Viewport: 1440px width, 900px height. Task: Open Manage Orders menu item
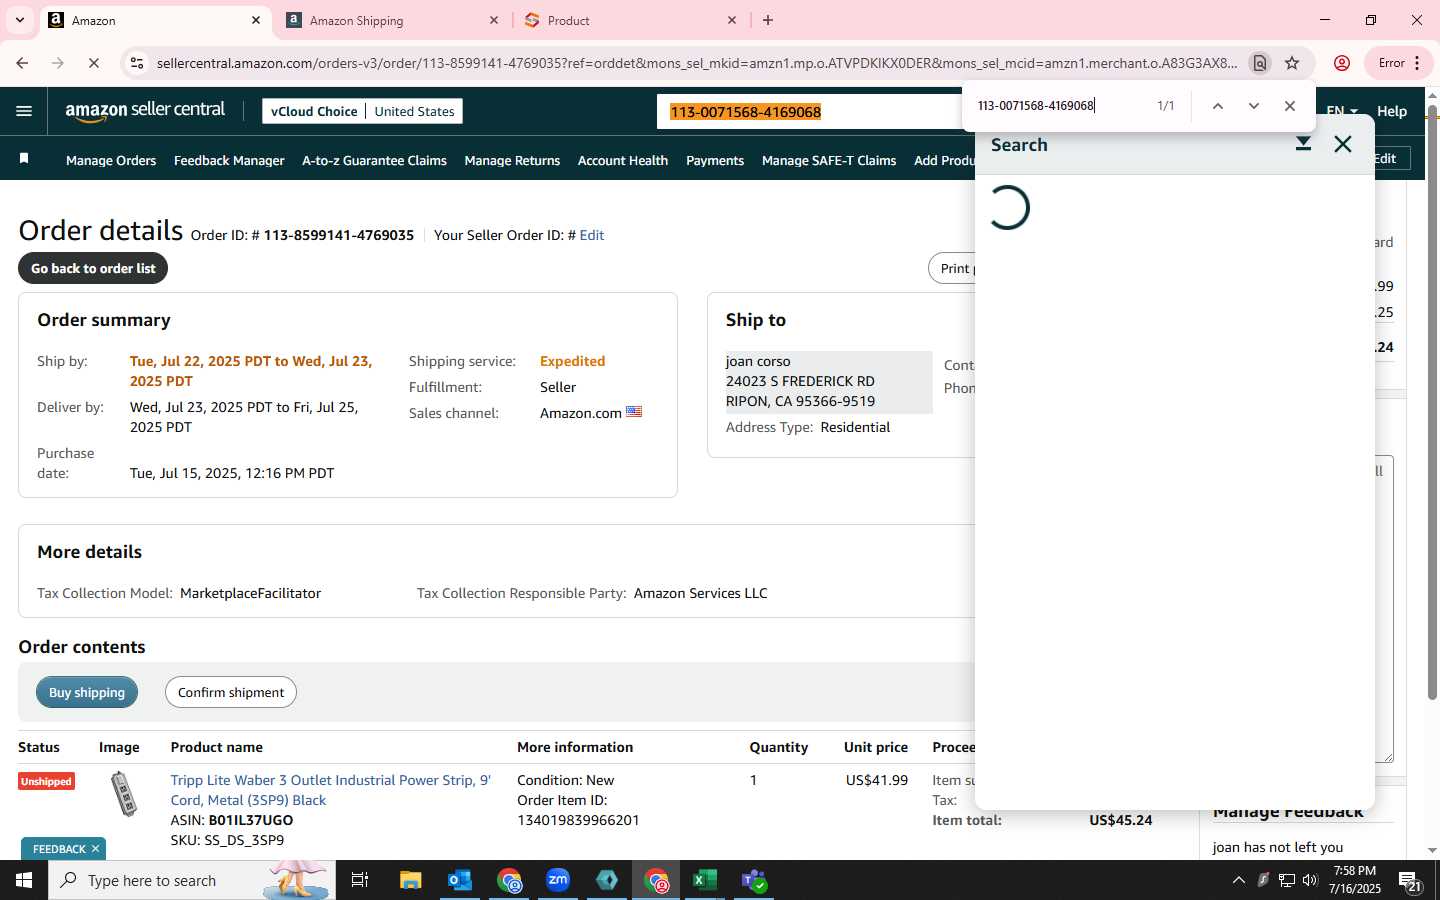111,160
